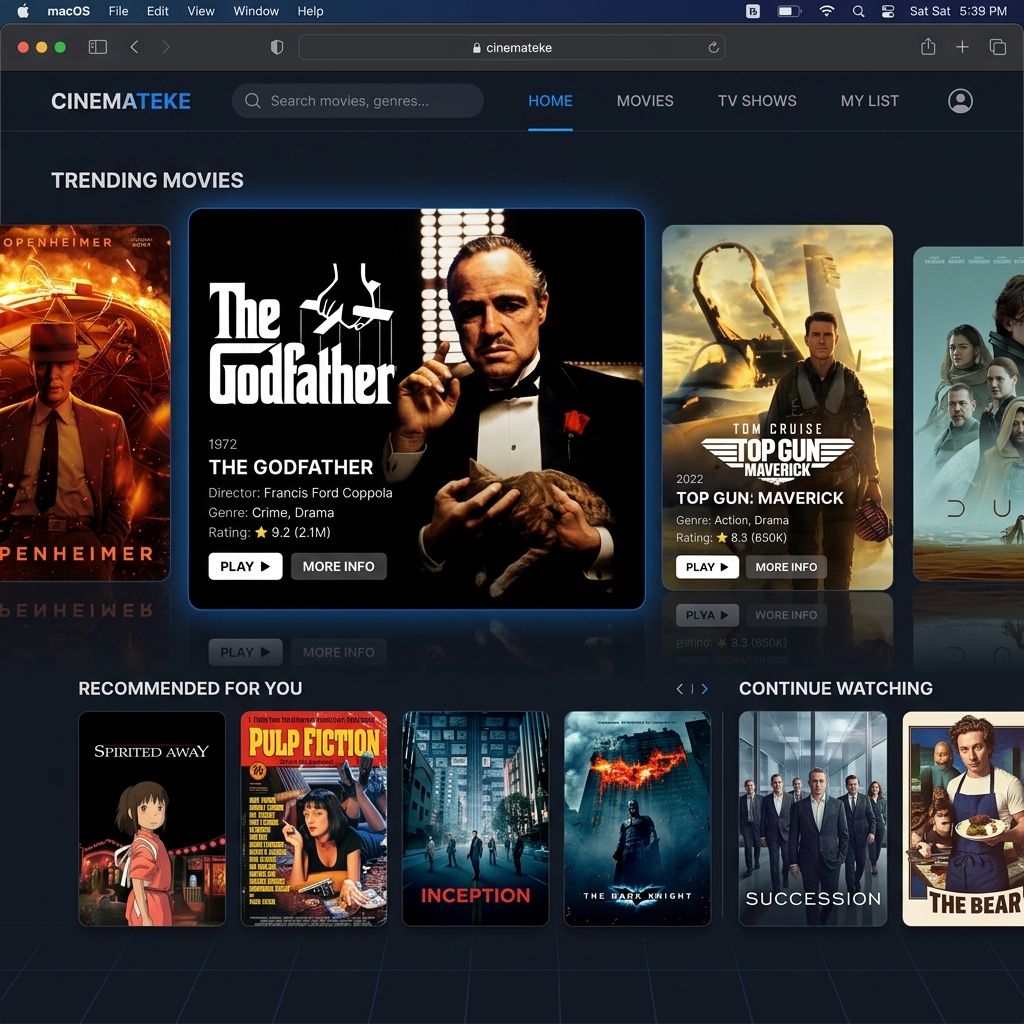
Task: Click the battery status icon
Action: [x=789, y=11]
